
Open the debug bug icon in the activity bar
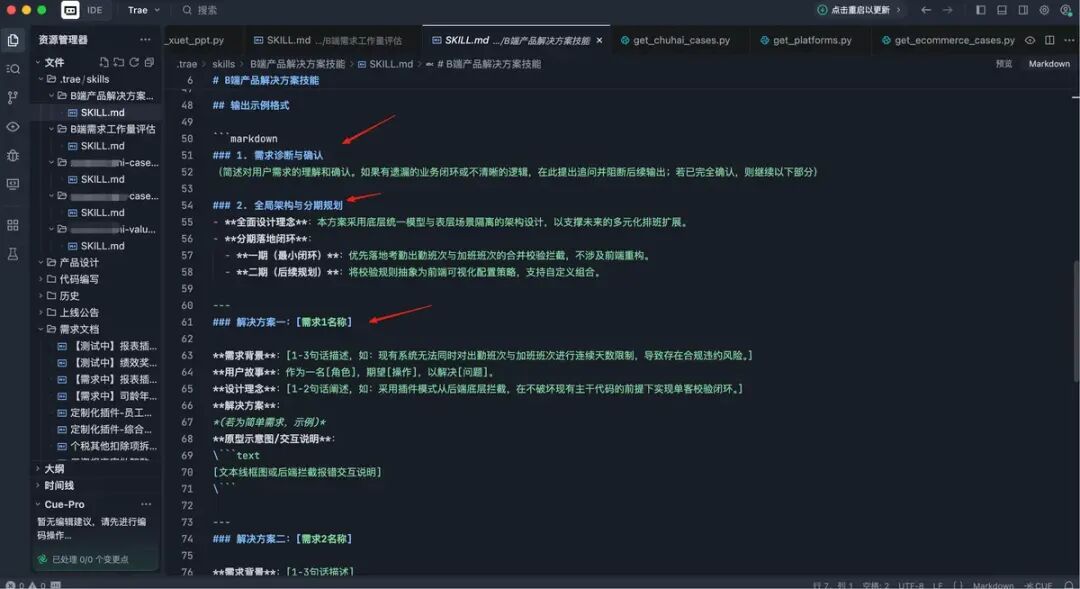12,156
